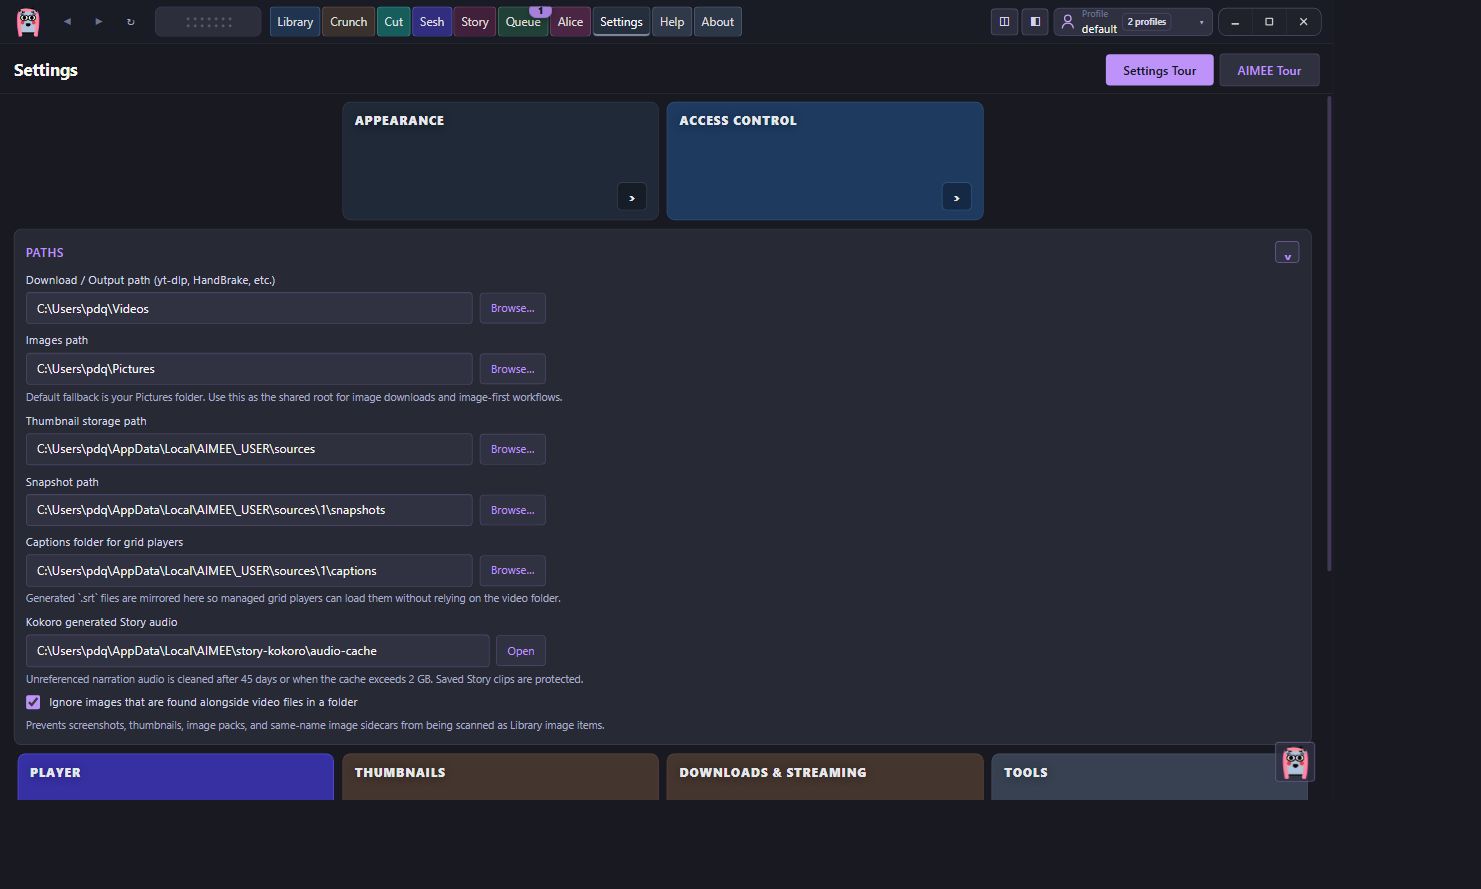This screenshot has height=889, width=1481.
Task: Click the profile person icon
Action: click(x=1068, y=22)
